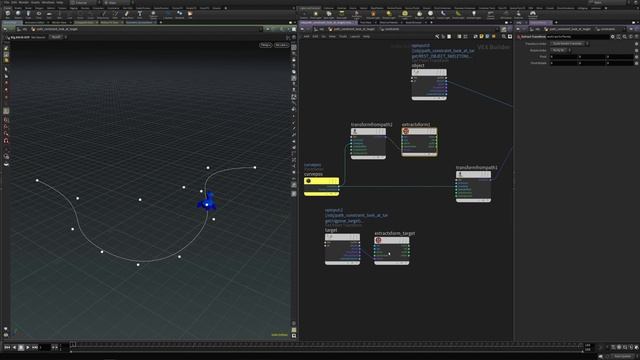Click the Caustic Light shelf tool
This screenshot has height=360, width=640.
coord(443,15)
